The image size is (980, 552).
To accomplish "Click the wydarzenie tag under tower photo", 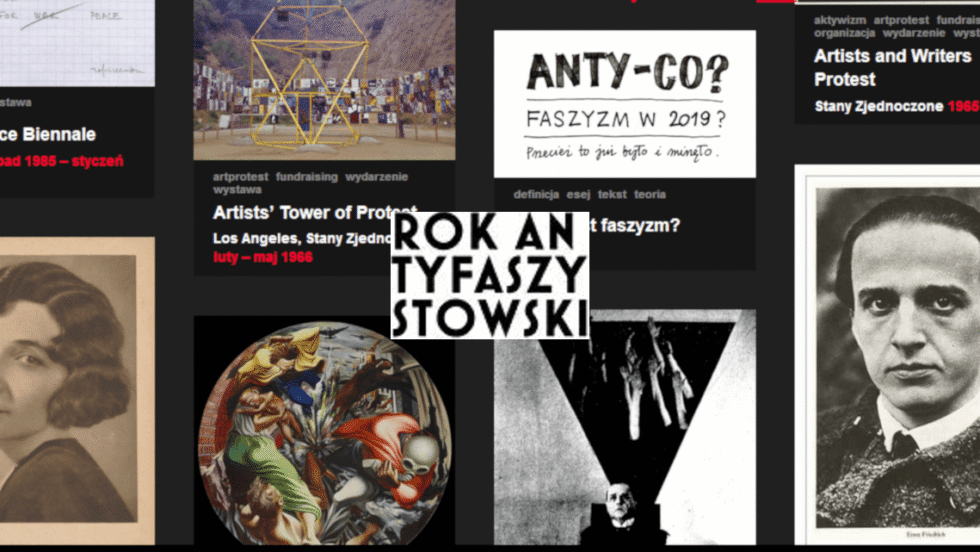I will point(376,177).
